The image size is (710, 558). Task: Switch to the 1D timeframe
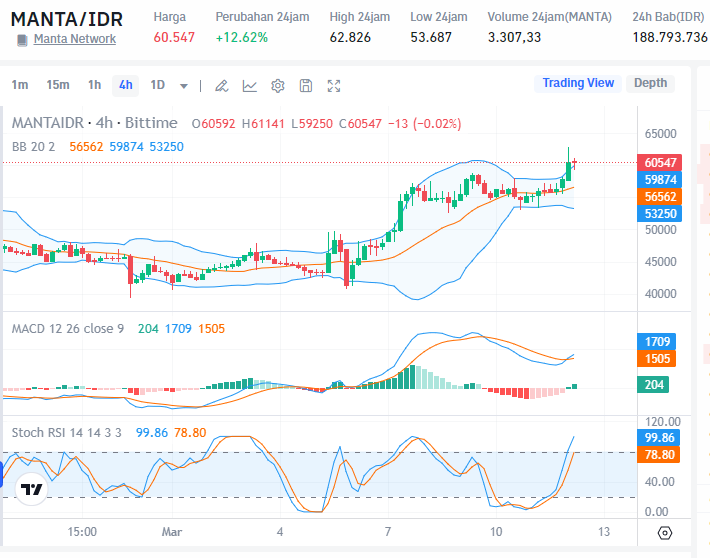click(x=157, y=85)
